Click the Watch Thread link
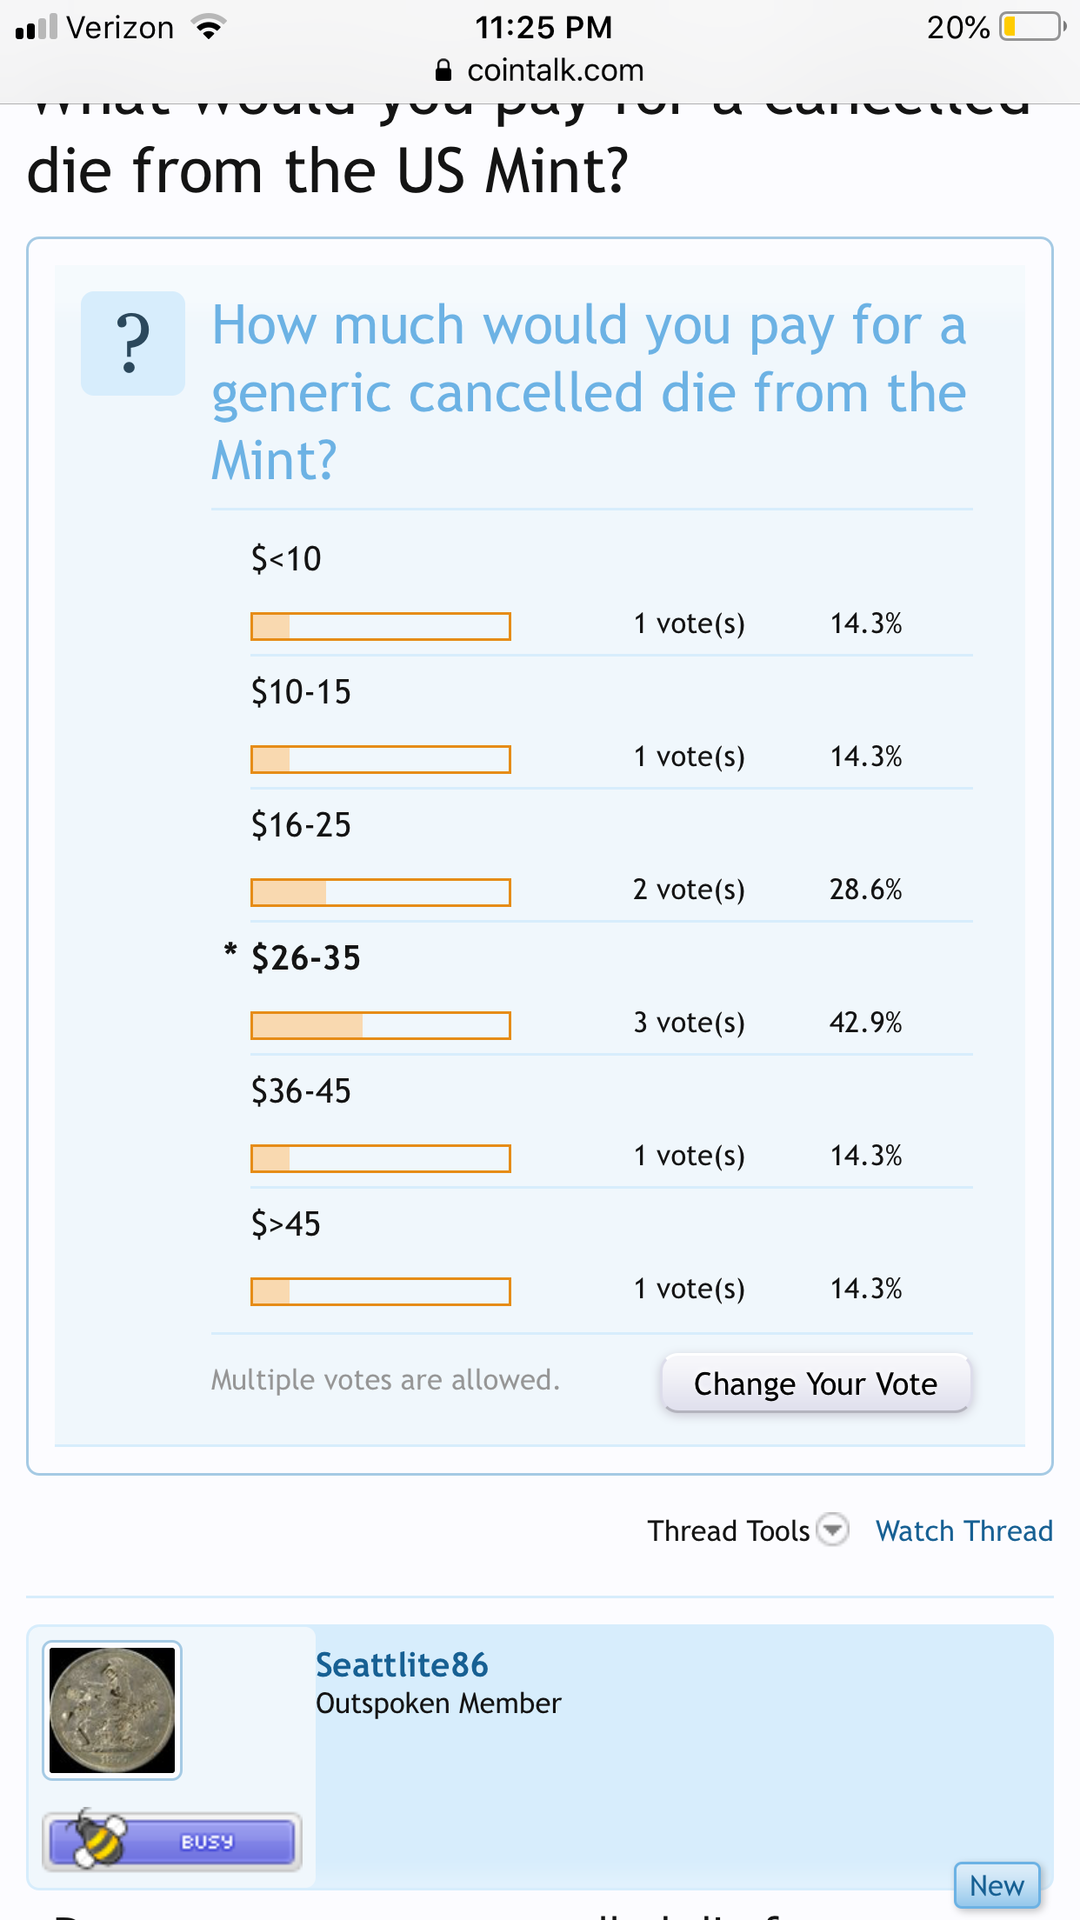The width and height of the screenshot is (1080, 1920). [964, 1531]
